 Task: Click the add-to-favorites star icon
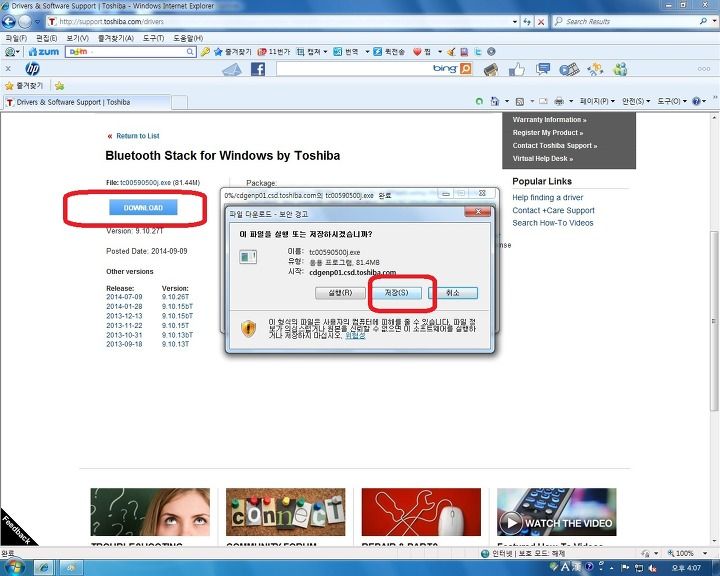tap(59, 86)
